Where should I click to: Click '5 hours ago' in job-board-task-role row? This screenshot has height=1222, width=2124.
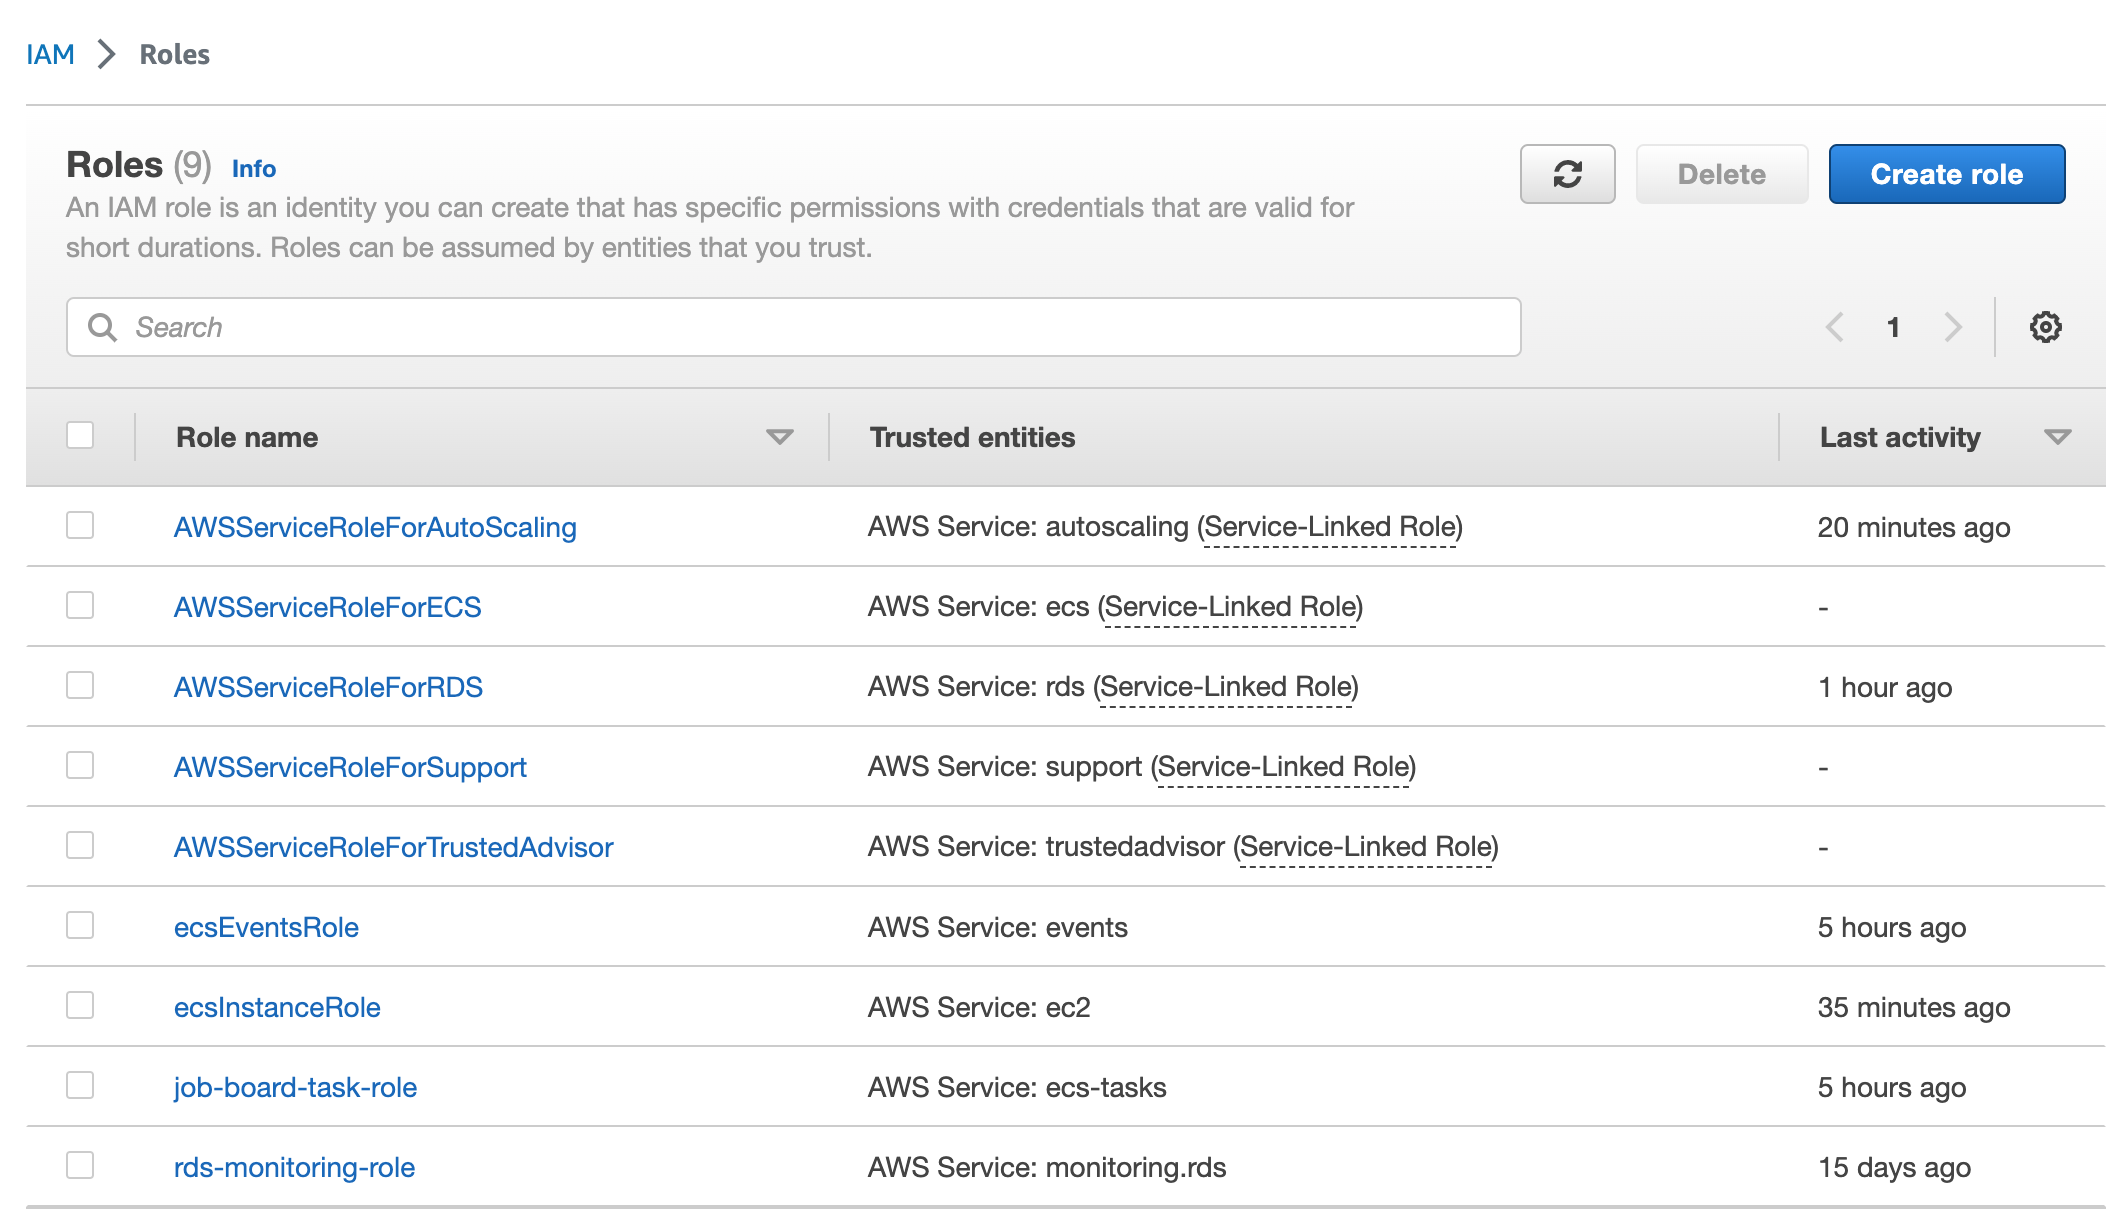tap(1892, 1087)
